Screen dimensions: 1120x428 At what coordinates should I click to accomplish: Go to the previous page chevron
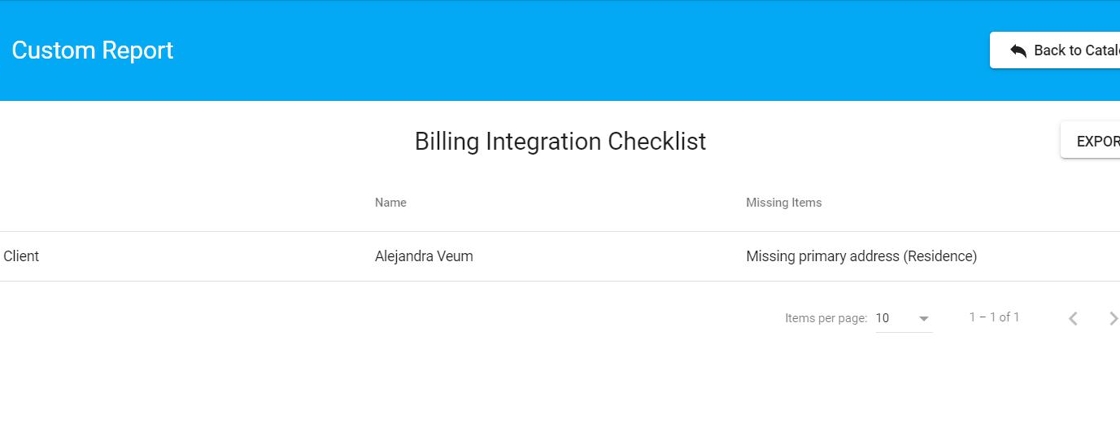point(1073,318)
